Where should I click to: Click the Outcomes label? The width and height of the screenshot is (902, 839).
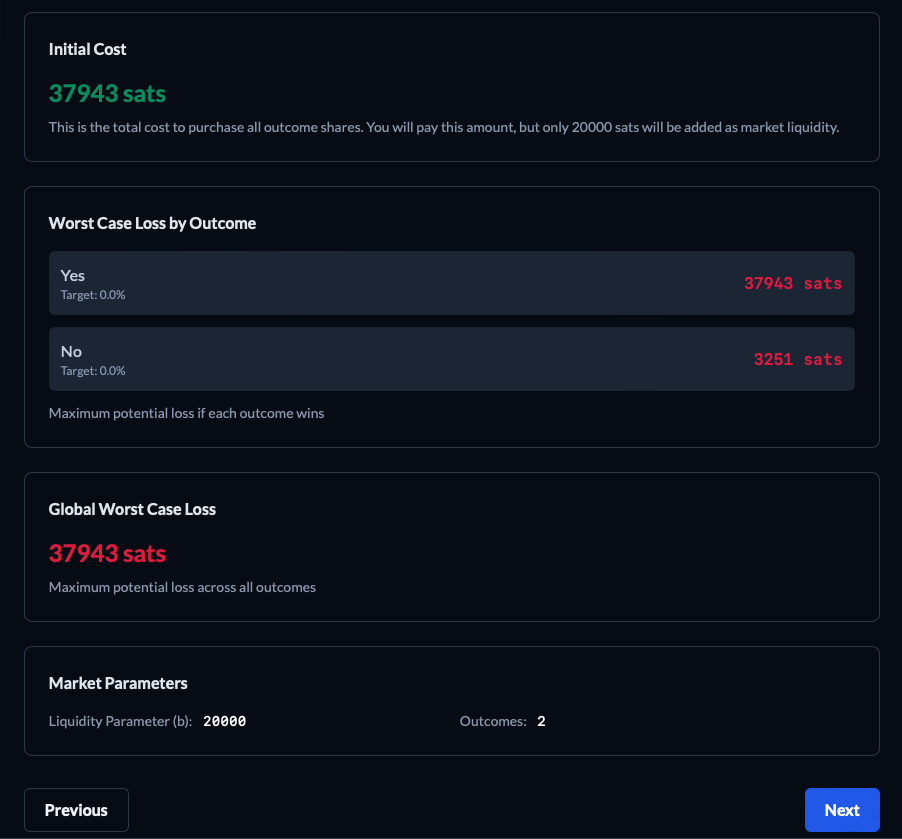point(493,721)
